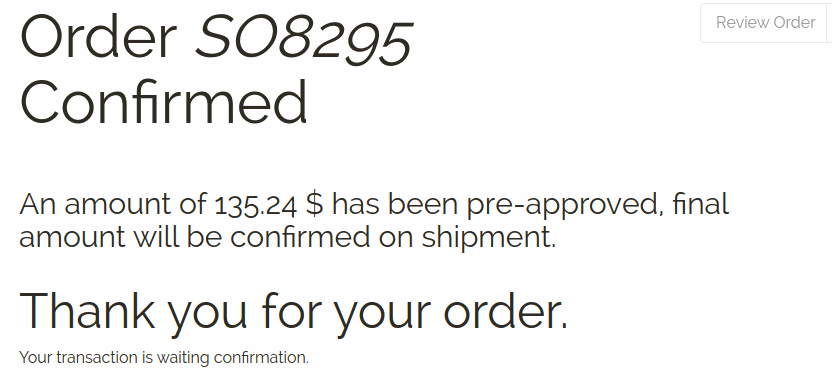Click 'for your order.' in heading
Viewport: 832px width, 378px height.
415,311
